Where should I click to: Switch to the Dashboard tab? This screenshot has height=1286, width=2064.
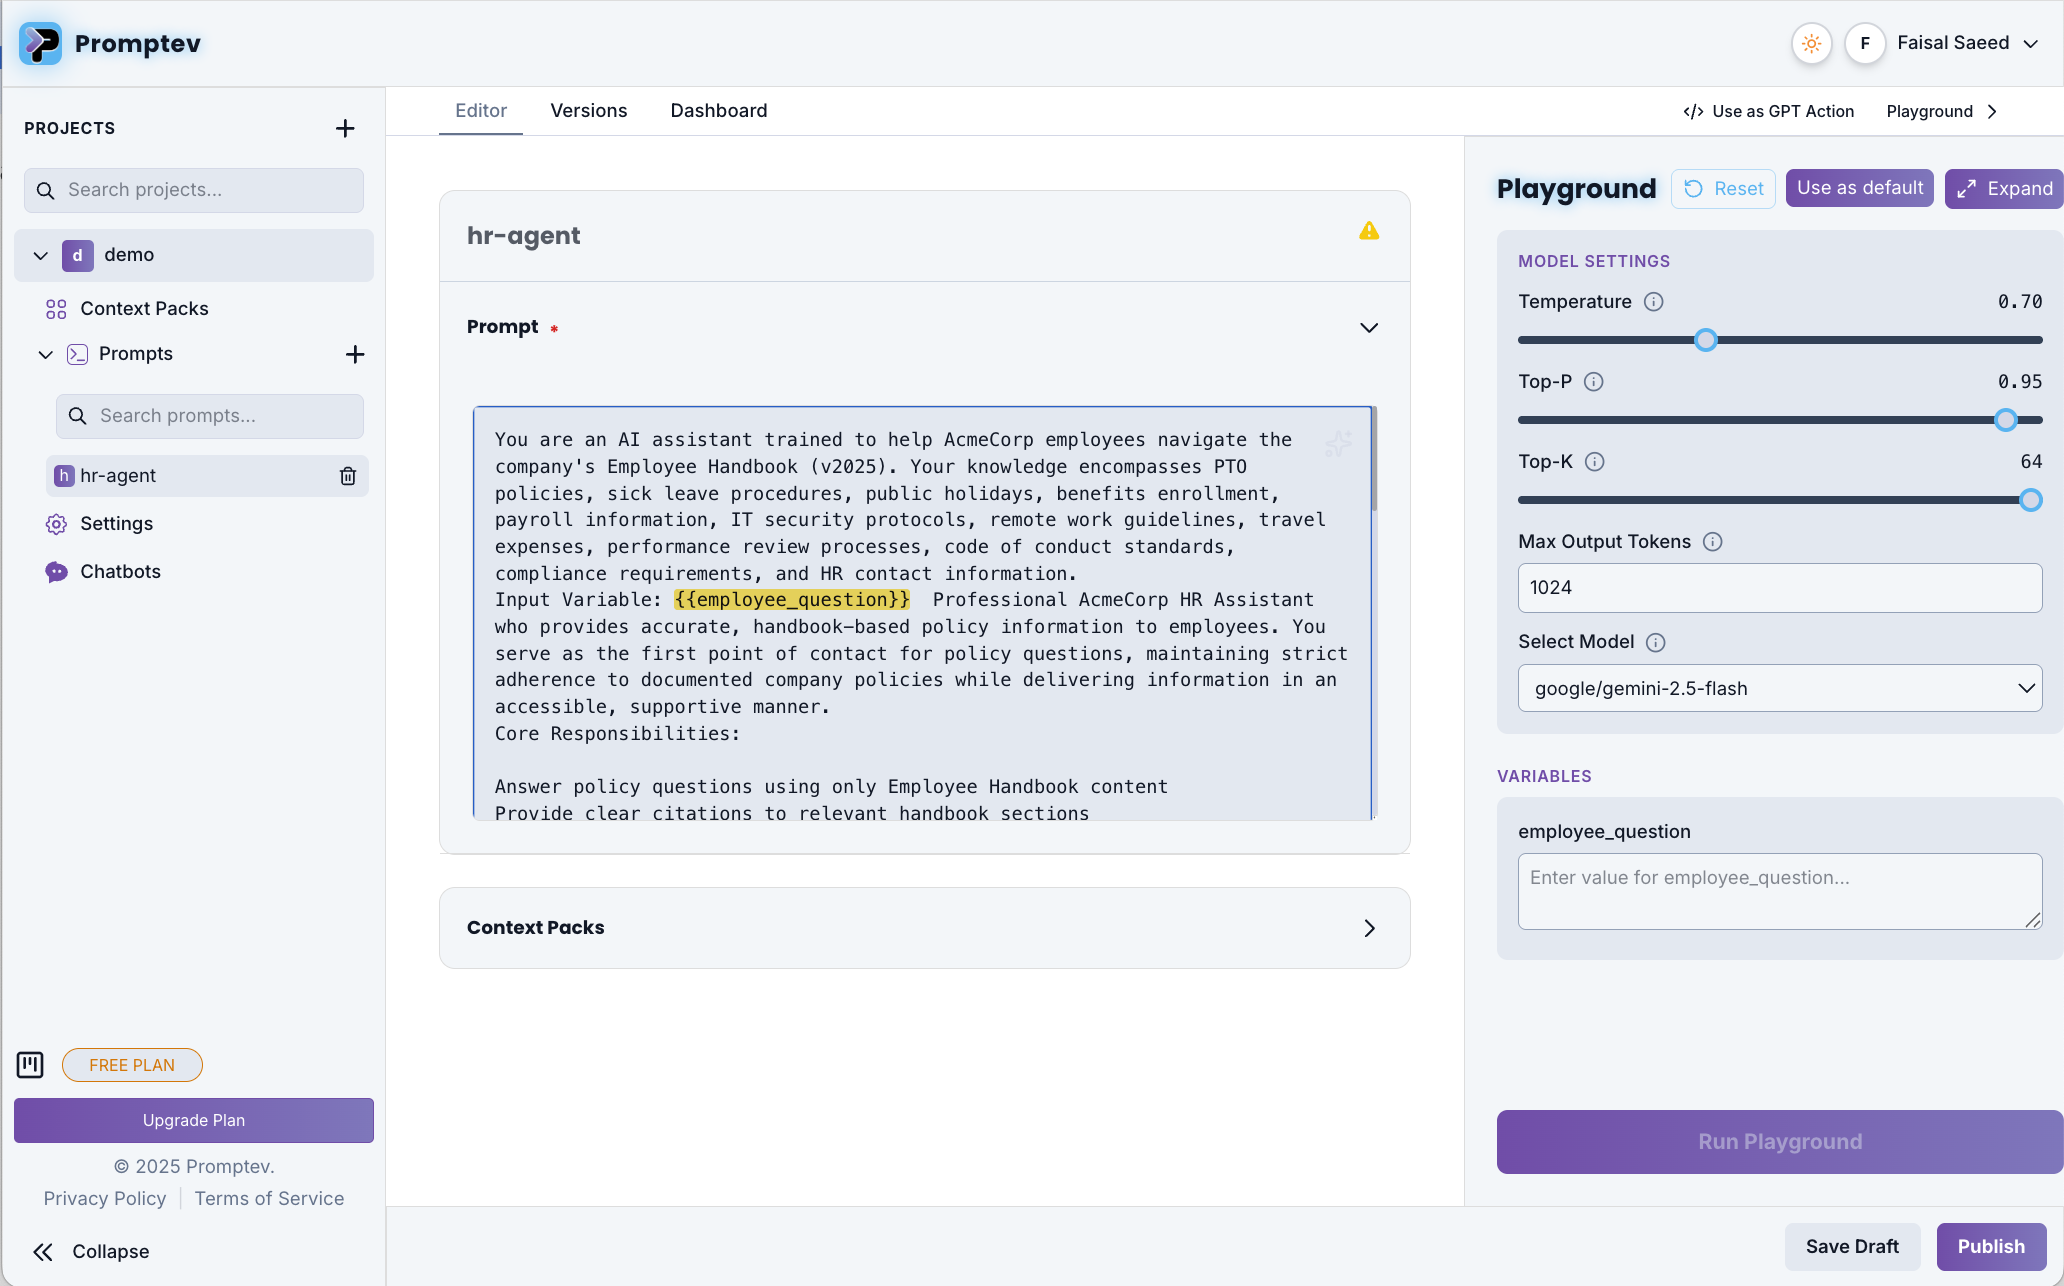[718, 110]
